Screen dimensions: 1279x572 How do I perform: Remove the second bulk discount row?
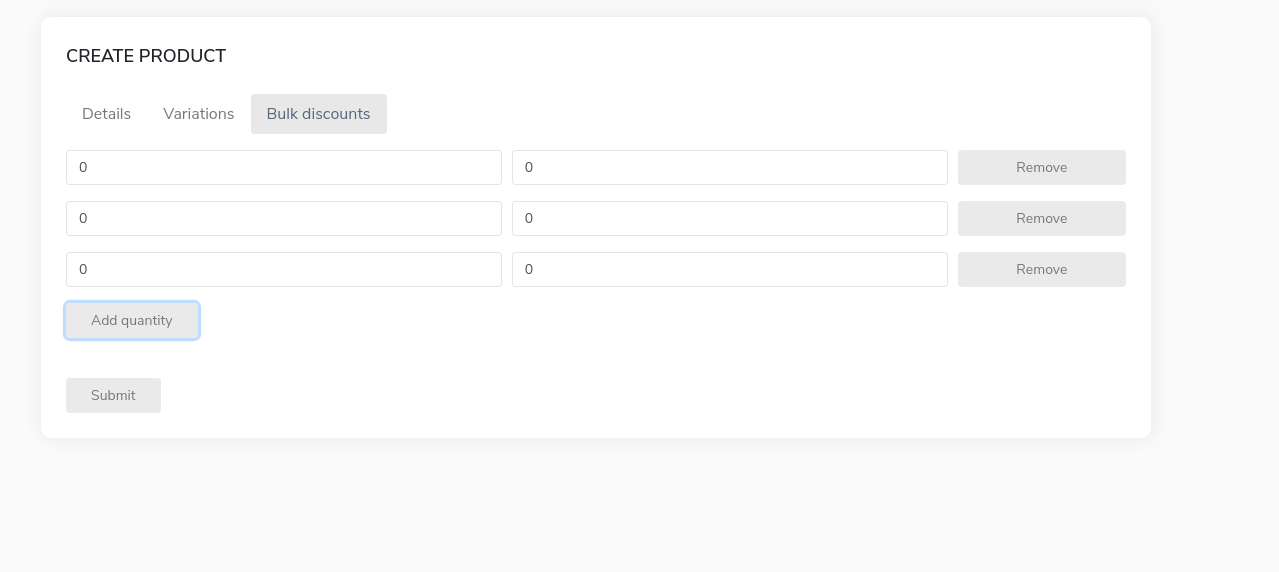coord(1041,219)
